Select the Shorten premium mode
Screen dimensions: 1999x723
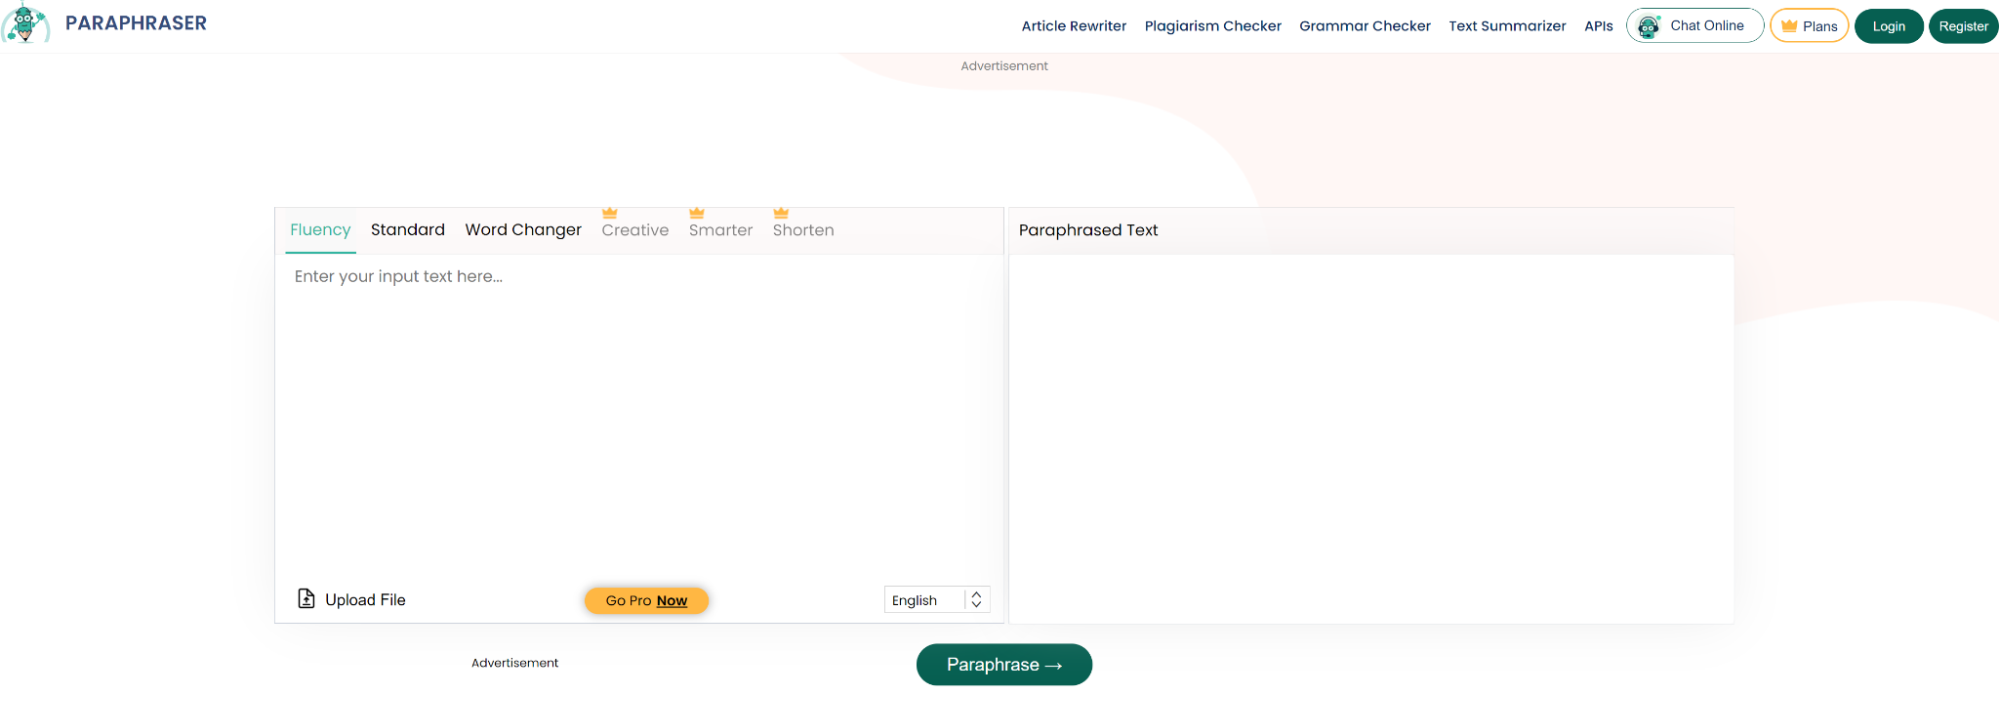coord(803,230)
